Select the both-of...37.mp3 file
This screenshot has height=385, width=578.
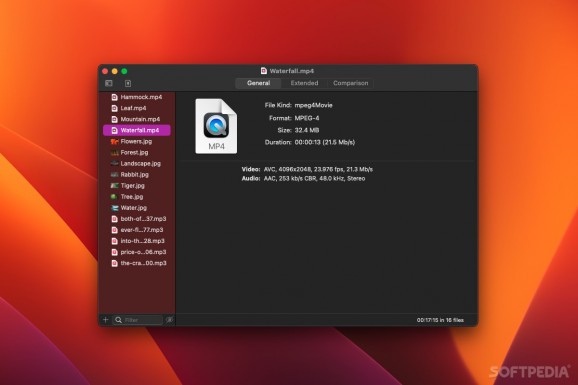[x=137, y=219]
